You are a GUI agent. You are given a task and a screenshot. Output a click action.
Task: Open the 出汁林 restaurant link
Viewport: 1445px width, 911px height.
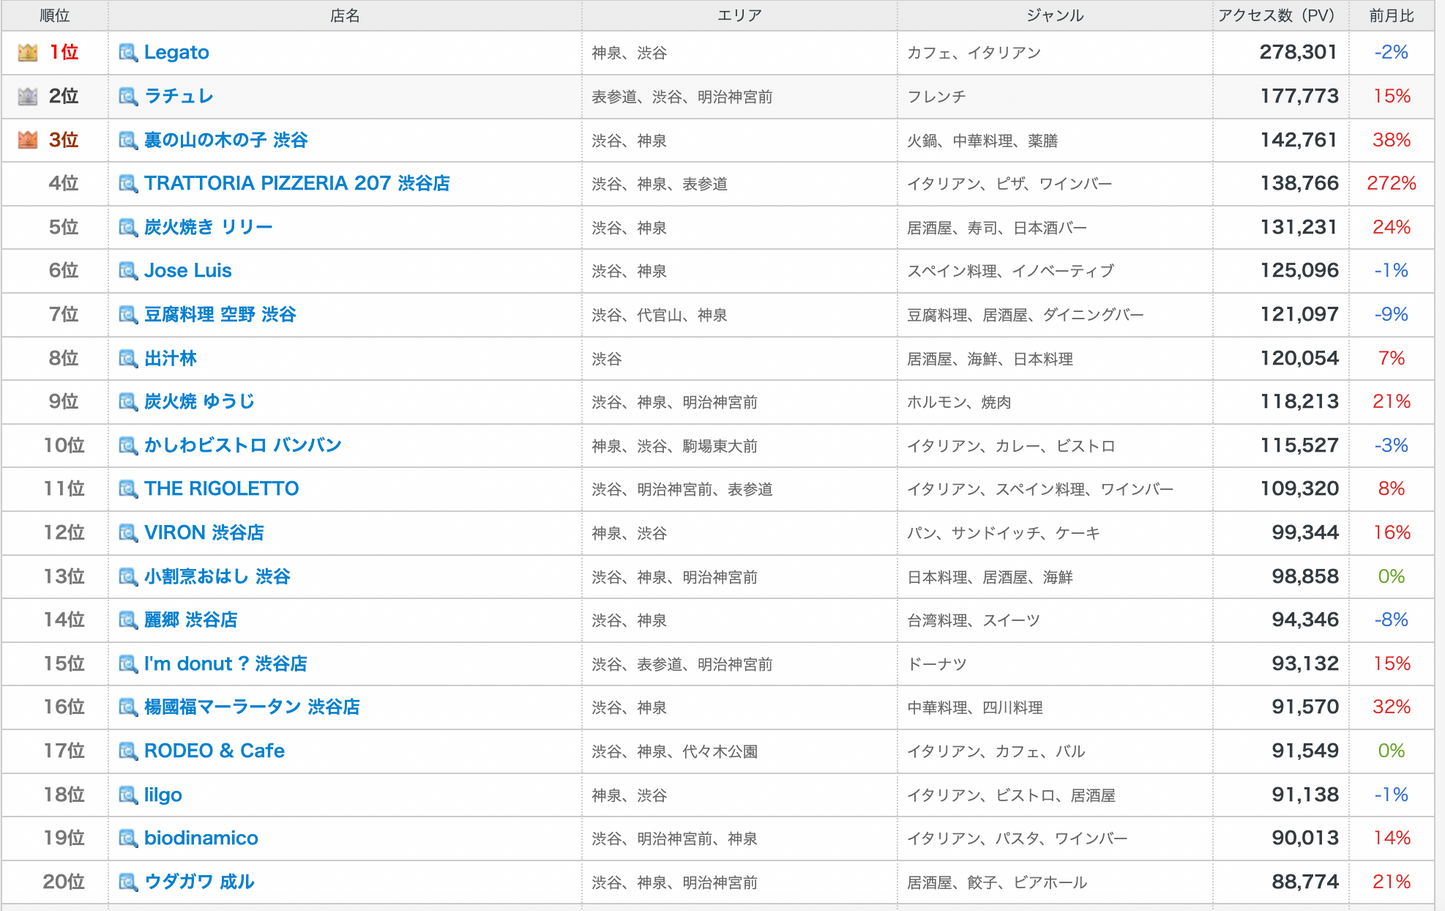(x=170, y=358)
